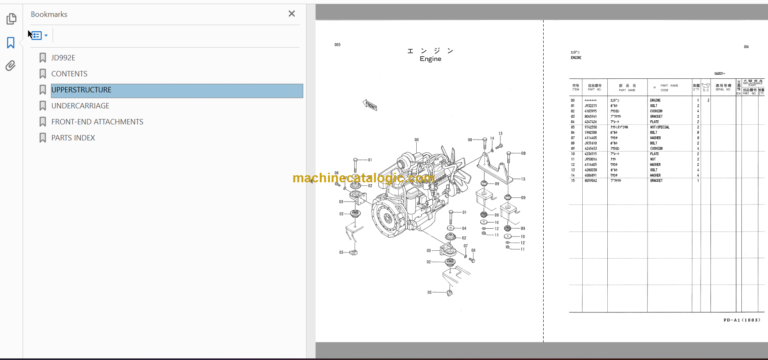
Task: Click bookmark icon beside JD992E
Action: 43,58
